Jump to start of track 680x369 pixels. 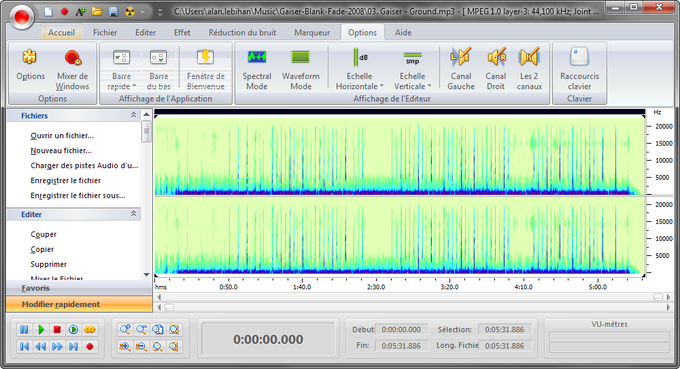(x=24, y=346)
